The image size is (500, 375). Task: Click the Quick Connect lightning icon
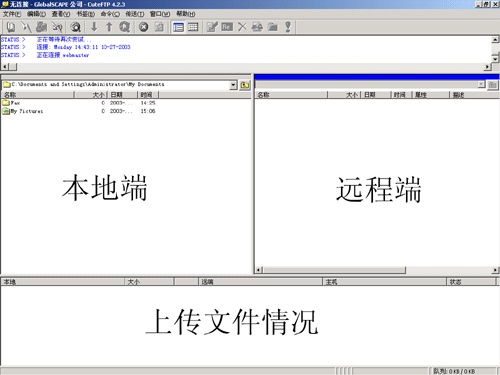click(x=26, y=27)
